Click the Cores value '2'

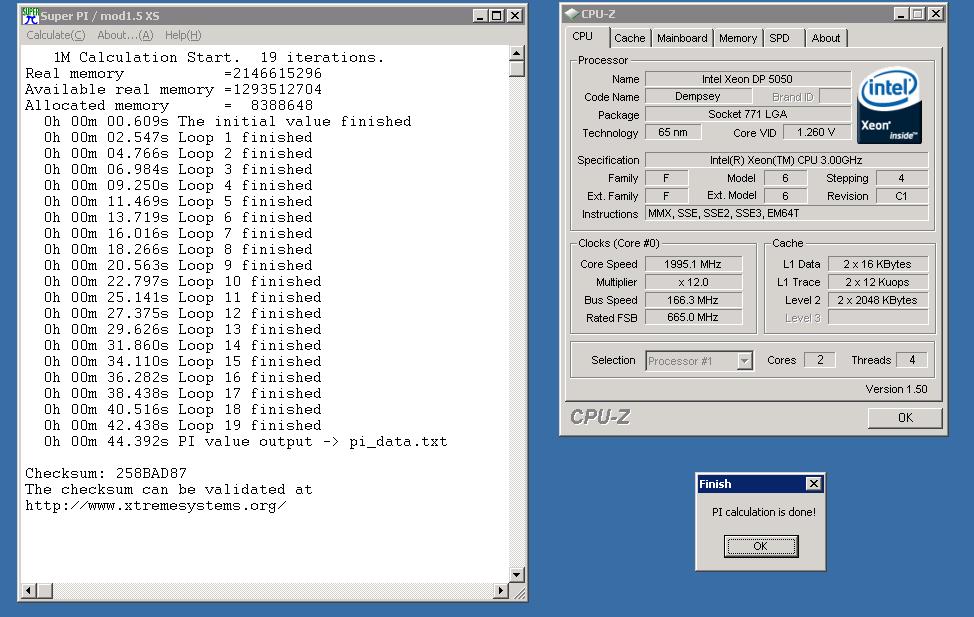tap(820, 360)
